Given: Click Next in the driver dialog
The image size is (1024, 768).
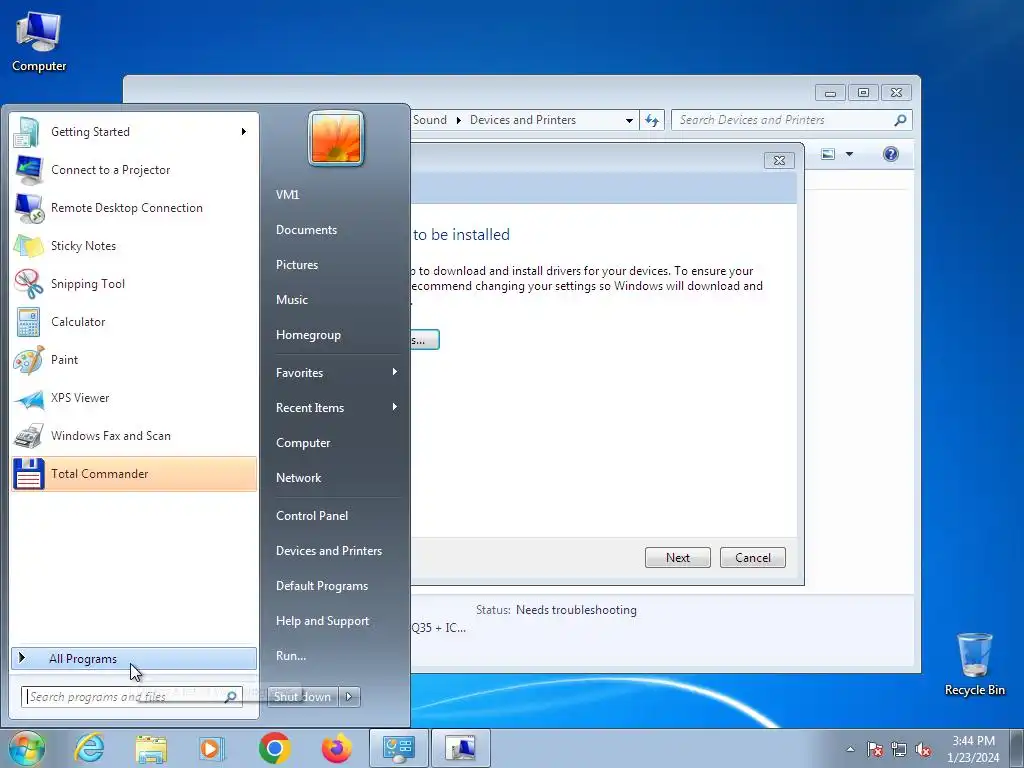Looking at the screenshot, I should click(x=677, y=558).
